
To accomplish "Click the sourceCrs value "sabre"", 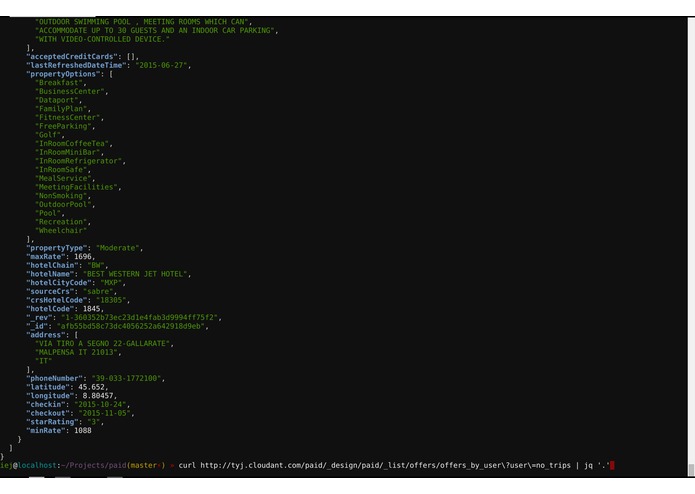I will point(98,291).
